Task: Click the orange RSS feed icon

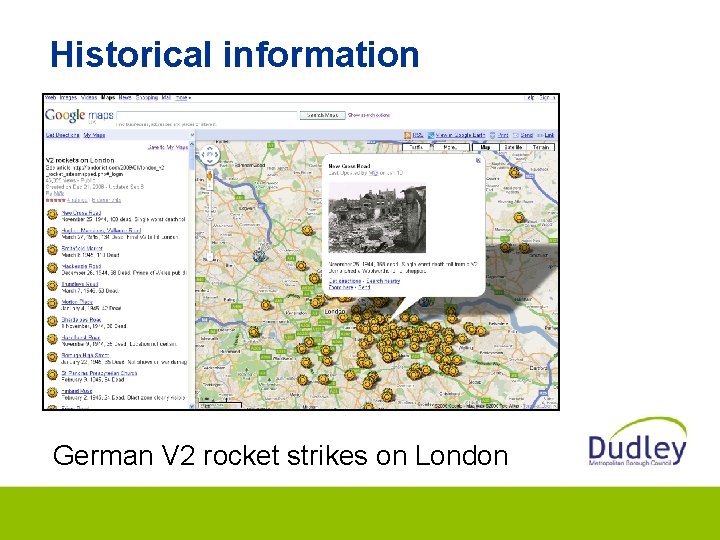Action: 407,135
